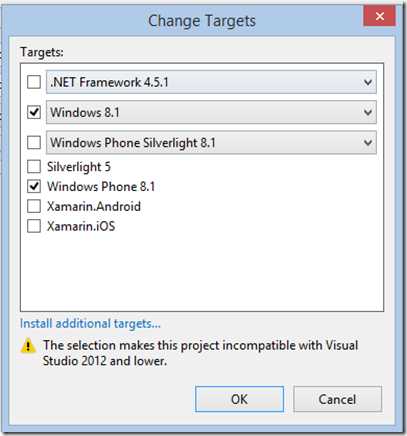The height and width of the screenshot is (436, 407).
Task: Close the Change Targets dialog with X
Action: 380,16
